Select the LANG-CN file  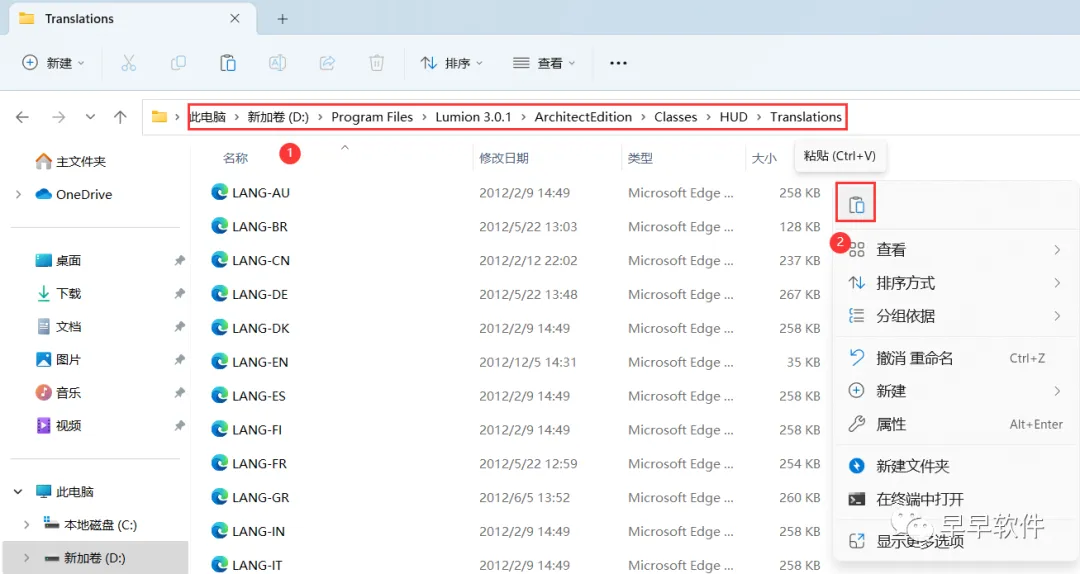(x=251, y=260)
